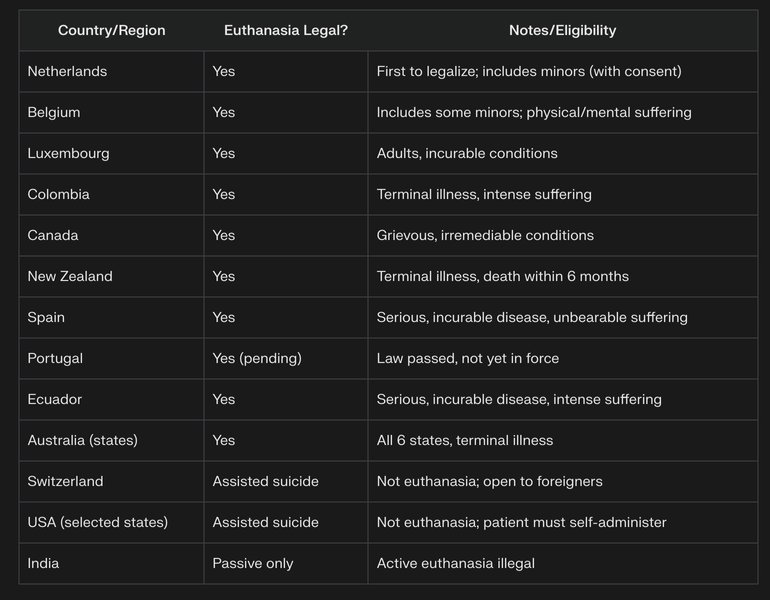770x600 pixels.
Task: Click the 'Grievous, irremediable conditions' note
Action: [x=485, y=235]
